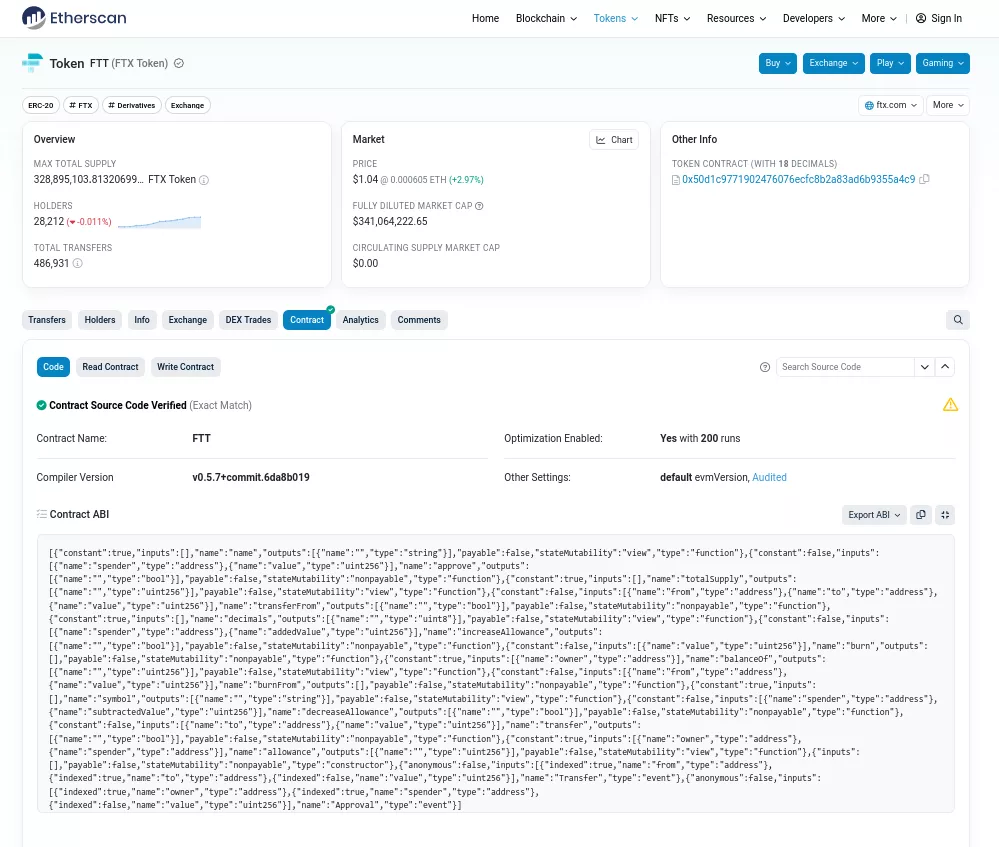Jump to next source code search match
The width and height of the screenshot is (999, 847).
tap(925, 367)
